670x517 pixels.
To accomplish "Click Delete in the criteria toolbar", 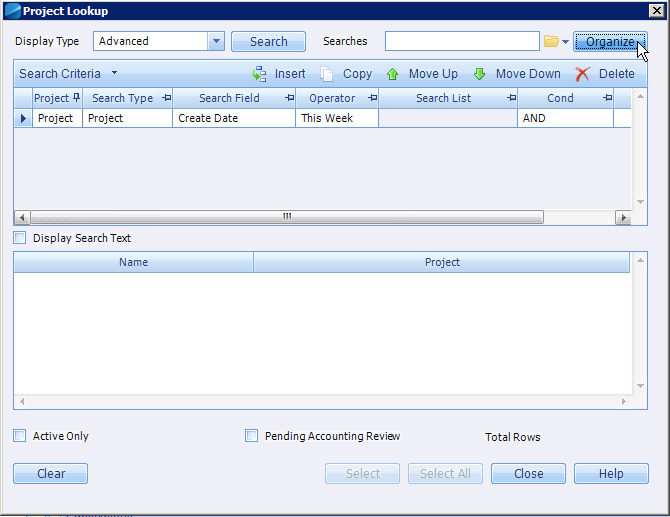I will pyautogui.click(x=605, y=74).
